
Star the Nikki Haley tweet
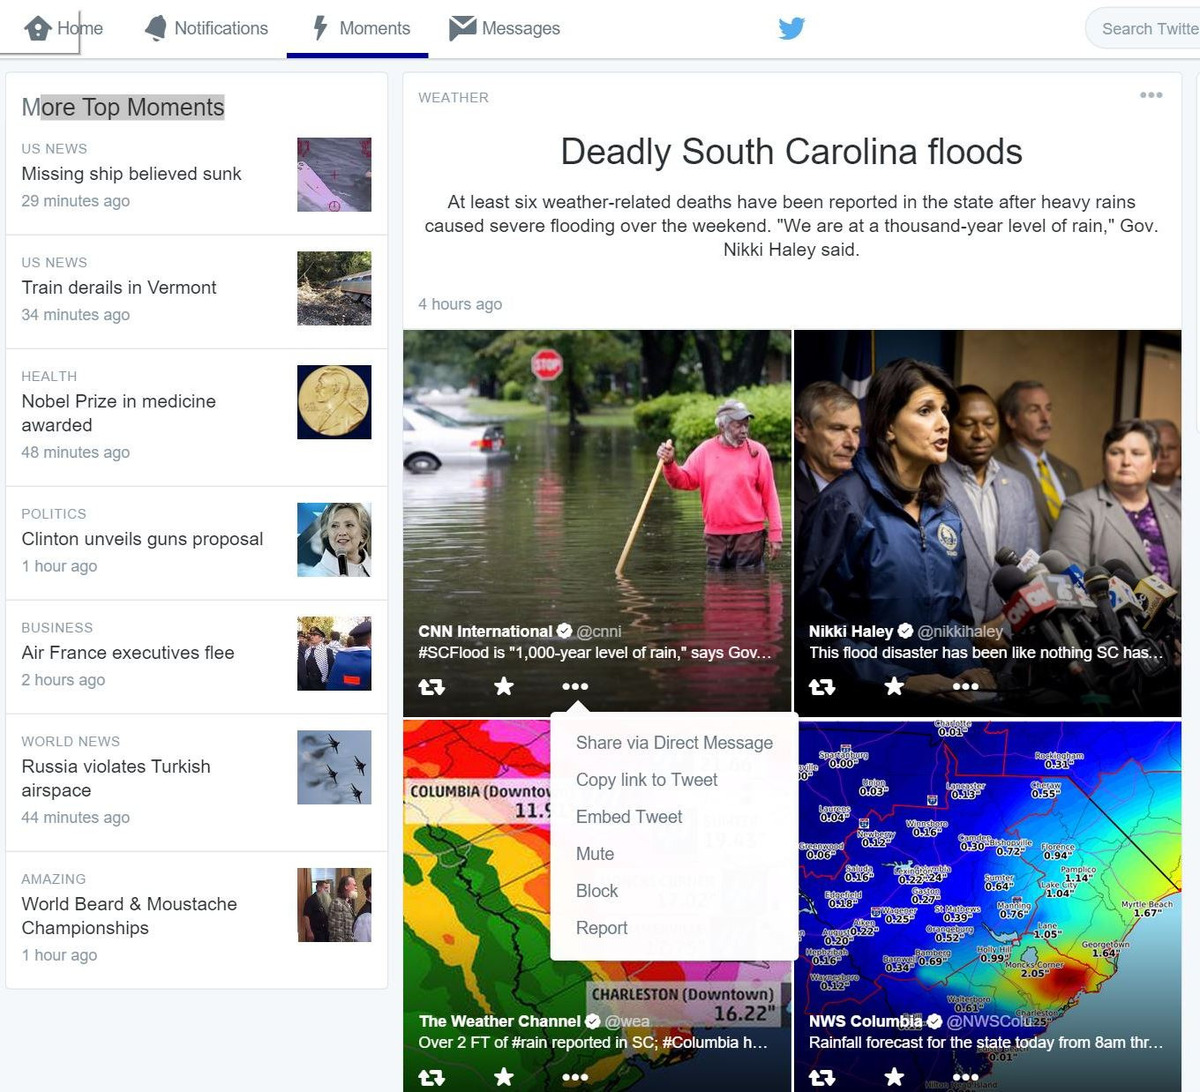894,686
